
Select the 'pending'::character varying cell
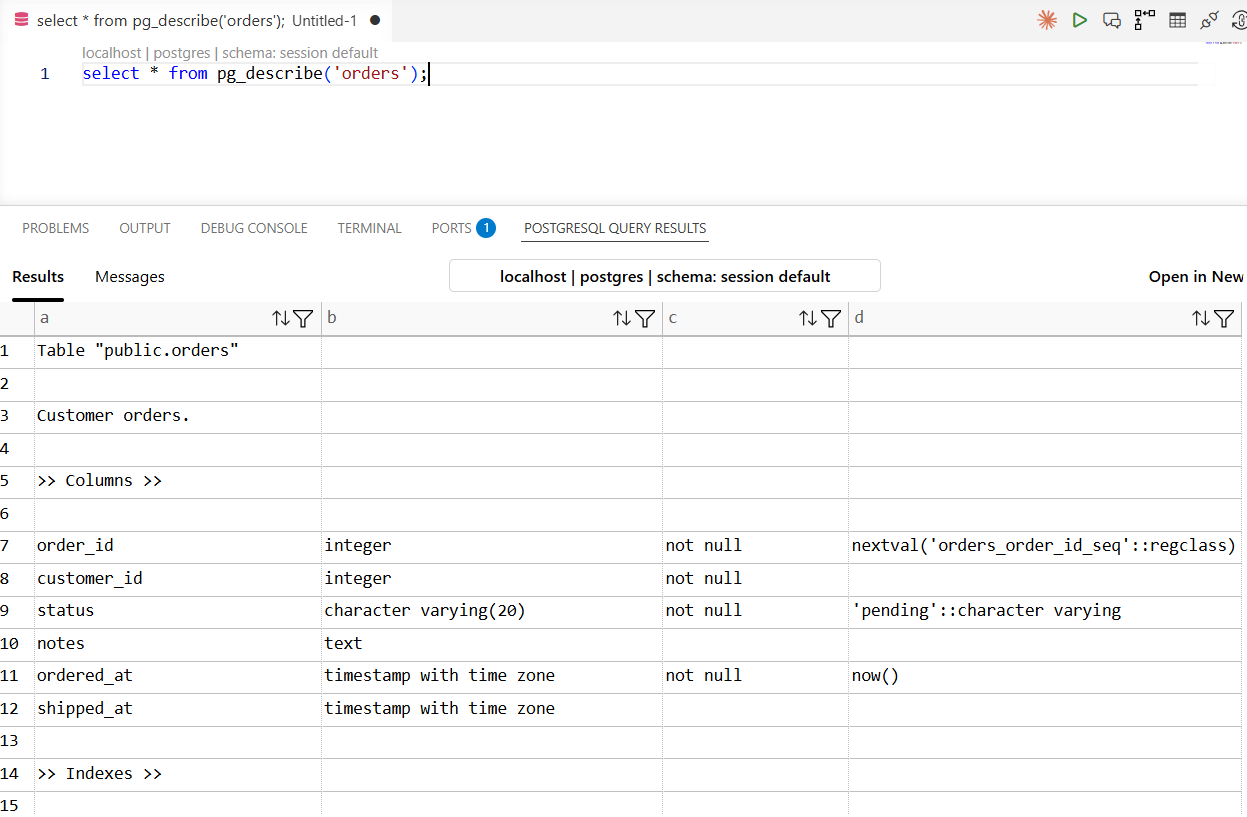pyautogui.click(x=1044, y=611)
